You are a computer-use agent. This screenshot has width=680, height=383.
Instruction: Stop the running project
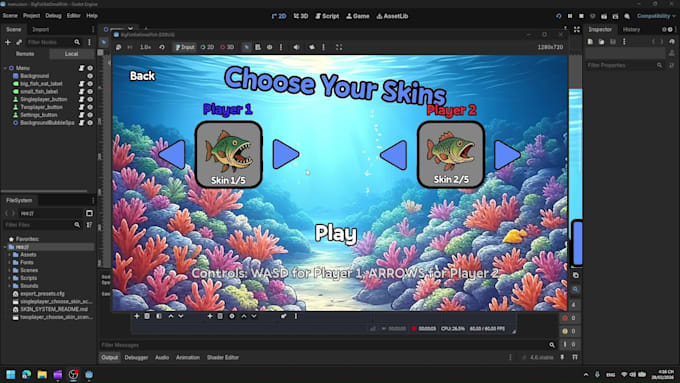click(581, 16)
